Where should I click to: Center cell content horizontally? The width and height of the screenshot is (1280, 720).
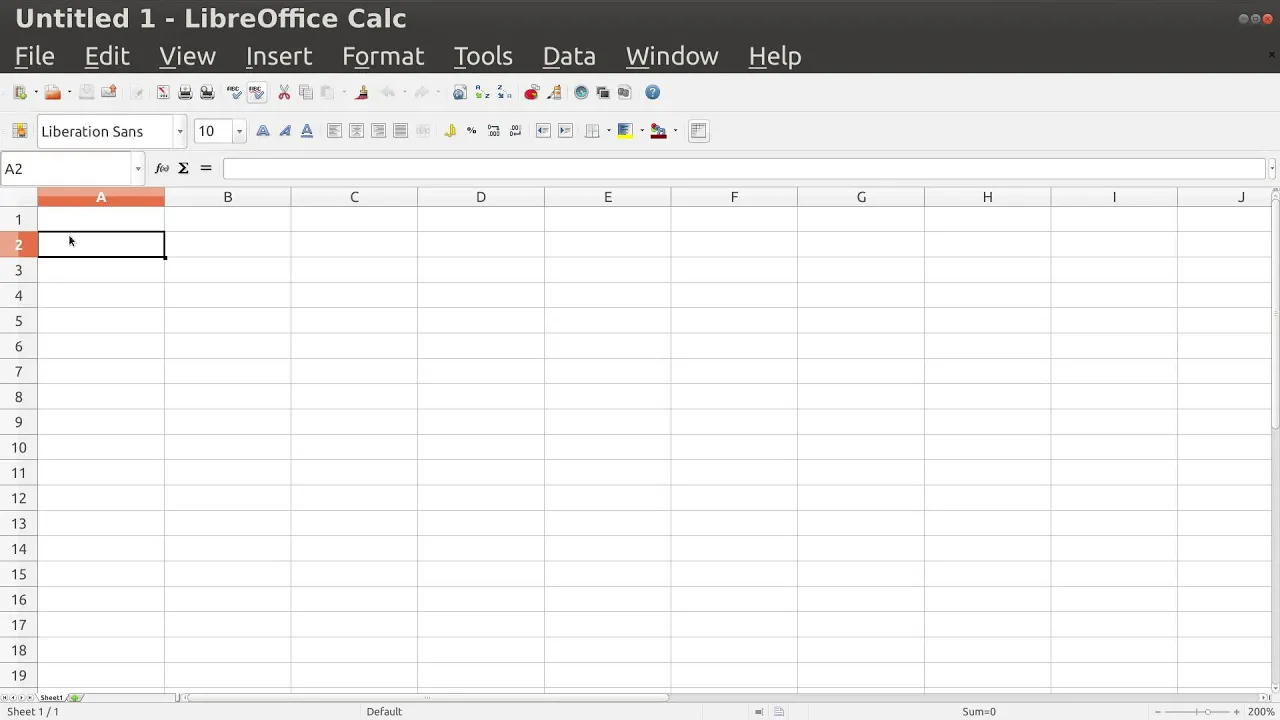[356, 131]
